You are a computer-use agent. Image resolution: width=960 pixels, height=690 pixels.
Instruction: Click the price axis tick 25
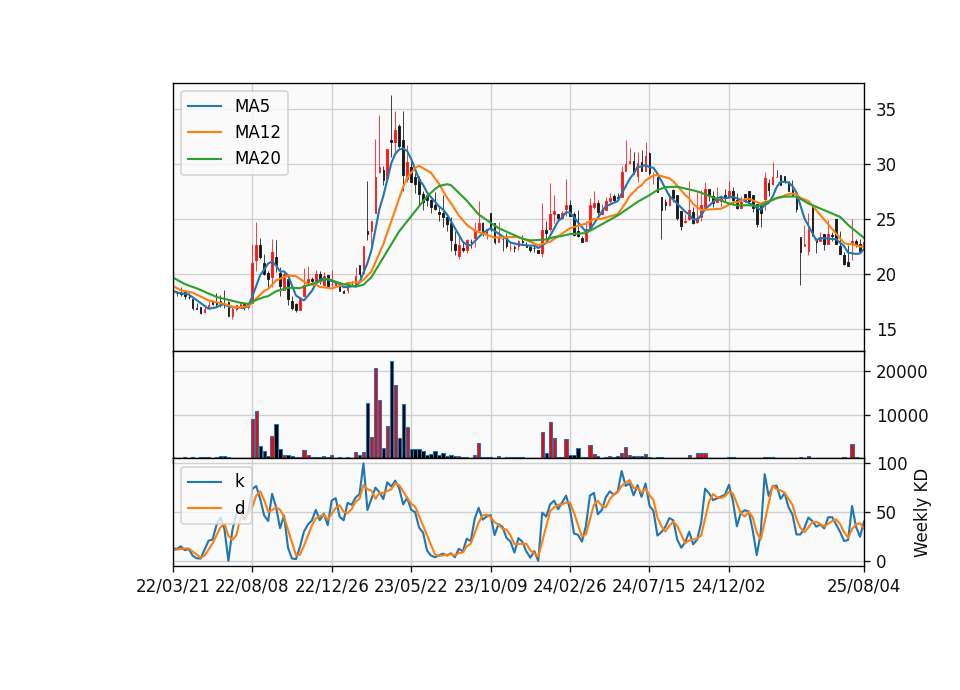(886, 220)
